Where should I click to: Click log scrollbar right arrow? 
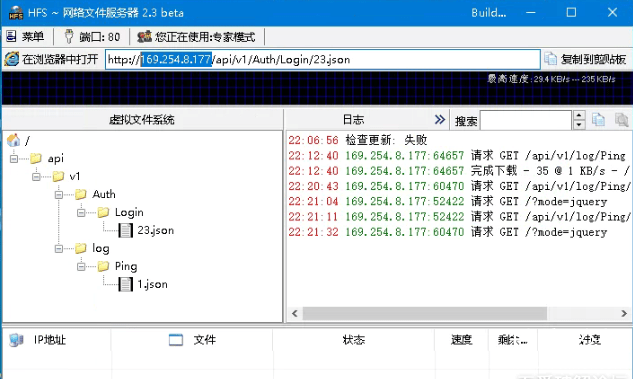point(624,313)
